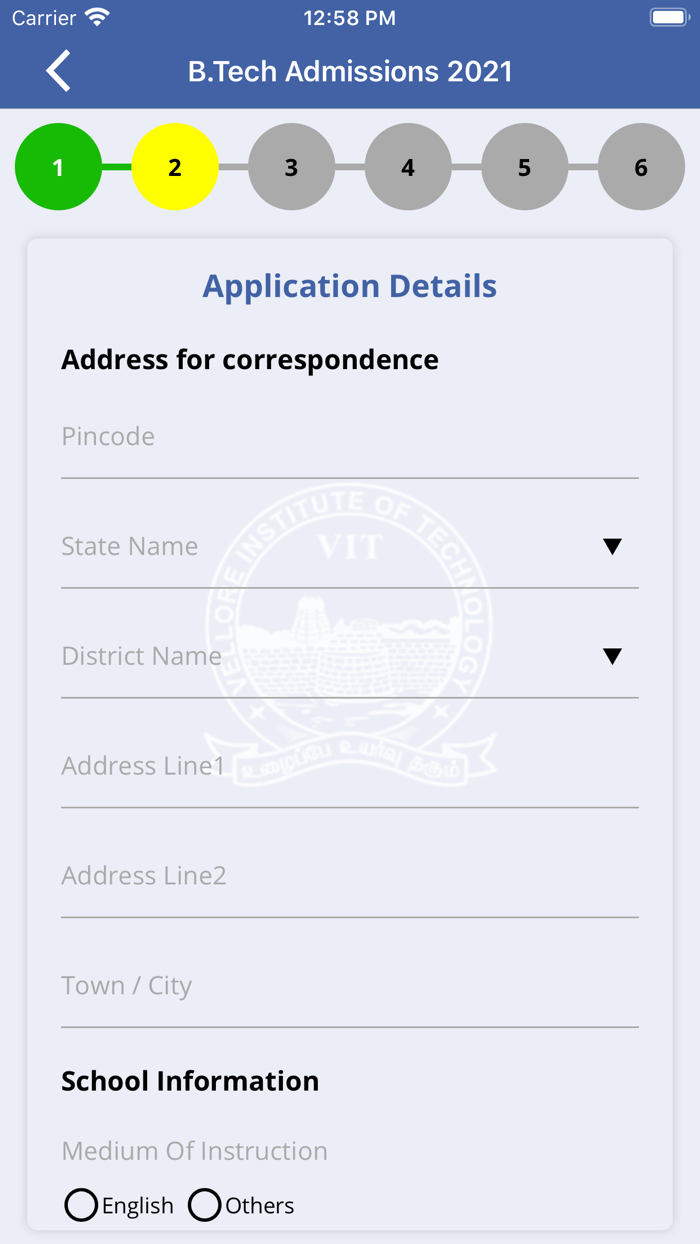Select English as medium of instruction
The image size is (700, 1244).
click(81, 1205)
